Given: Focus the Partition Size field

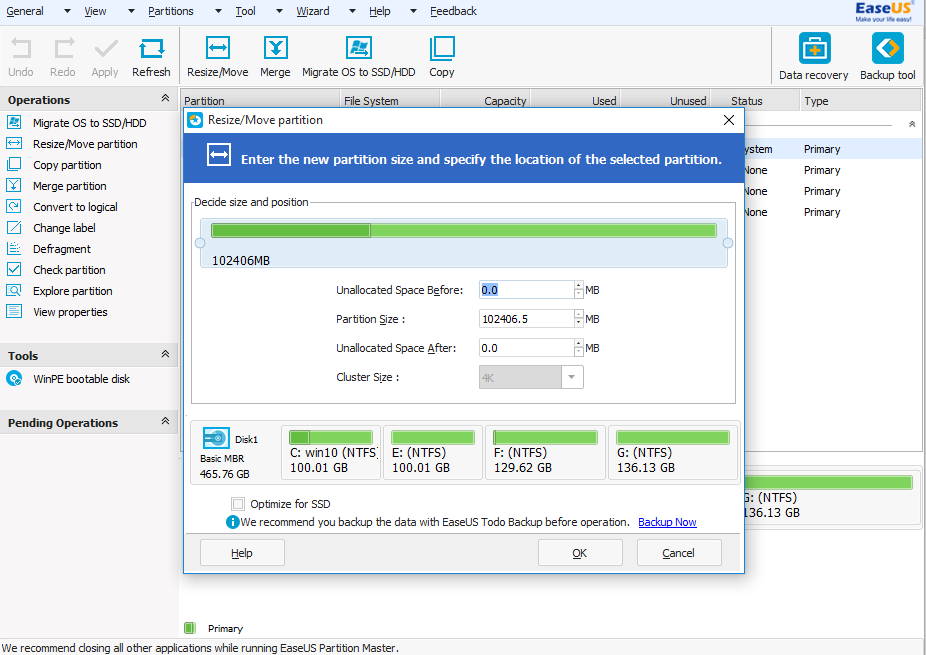Looking at the screenshot, I should (526, 319).
